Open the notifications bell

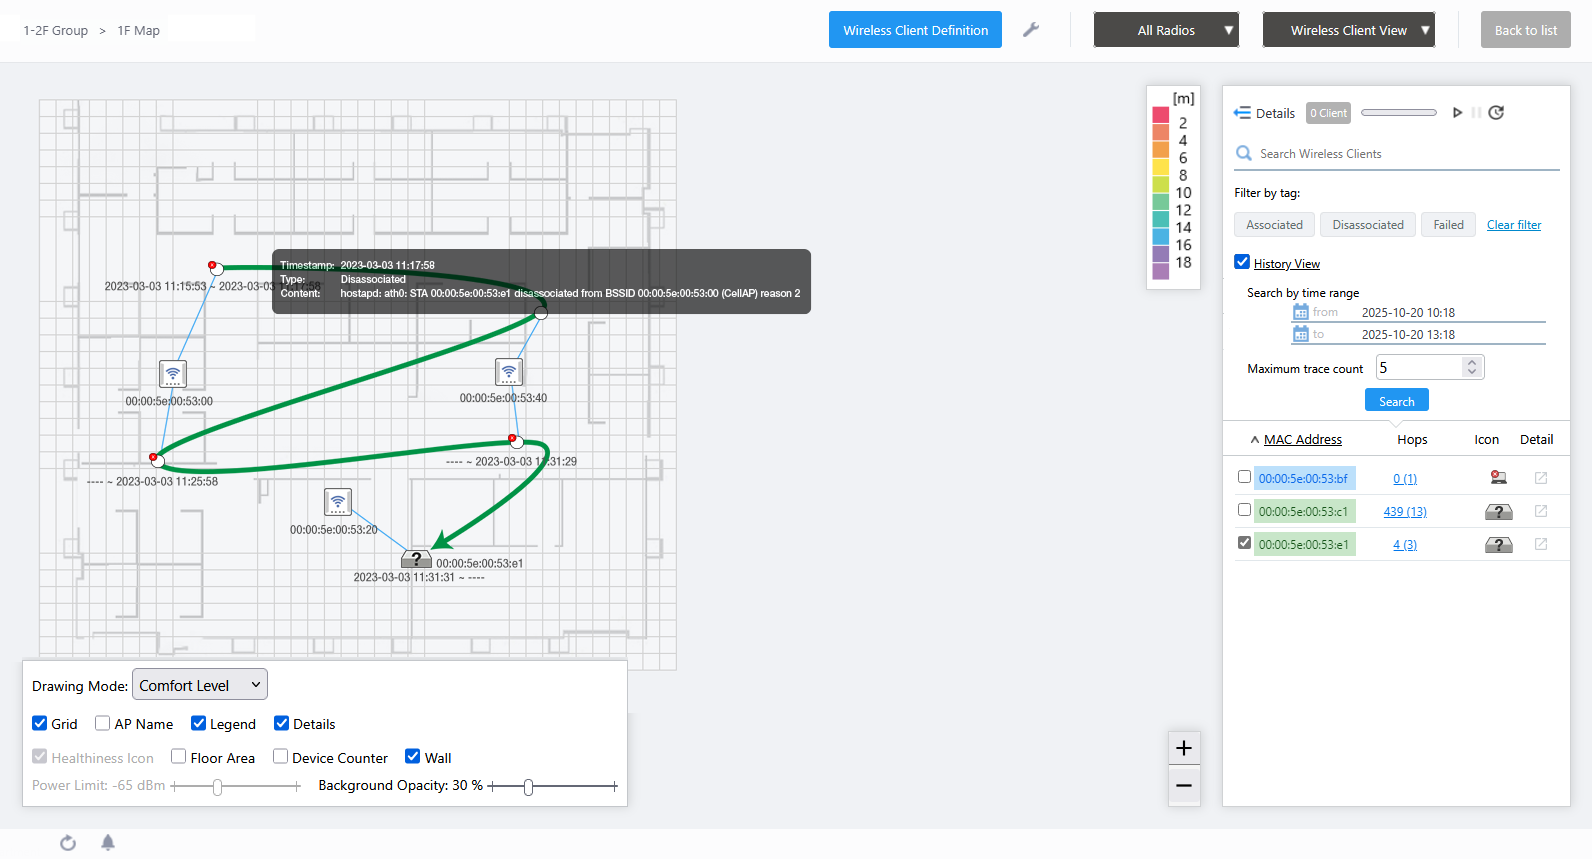click(108, 843)
